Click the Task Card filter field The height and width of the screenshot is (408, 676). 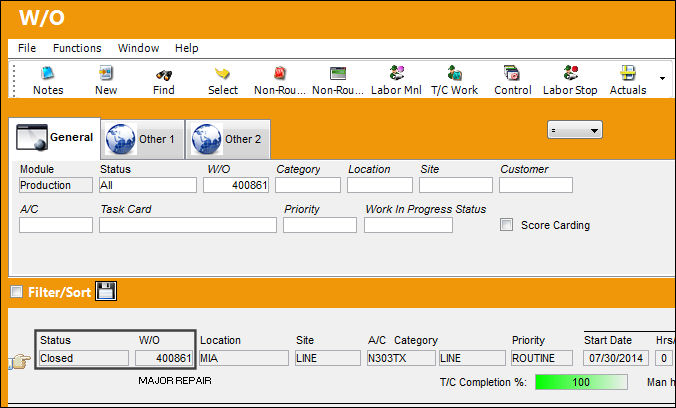(x=188, y=225)
